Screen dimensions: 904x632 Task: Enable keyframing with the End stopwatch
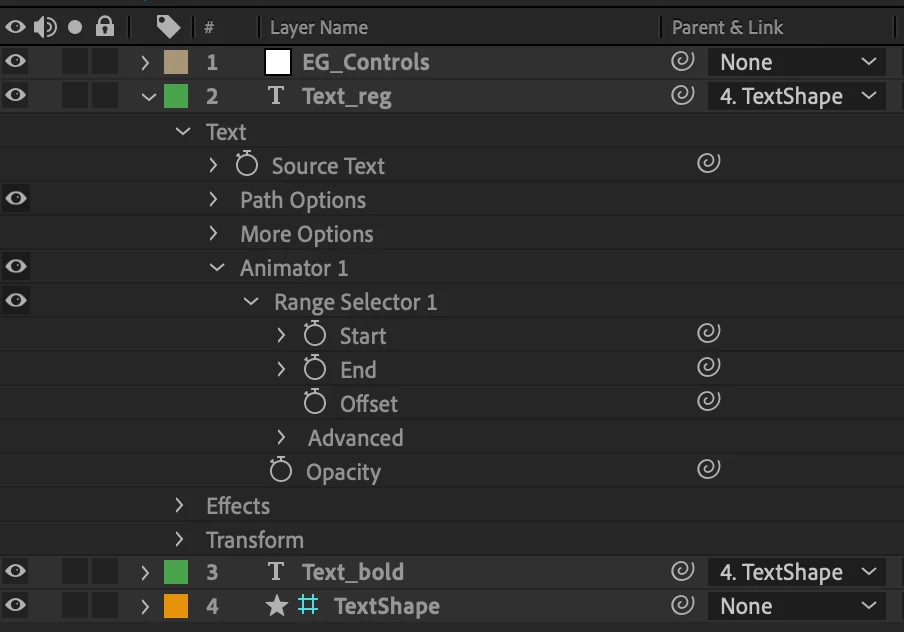pos(315,369)
